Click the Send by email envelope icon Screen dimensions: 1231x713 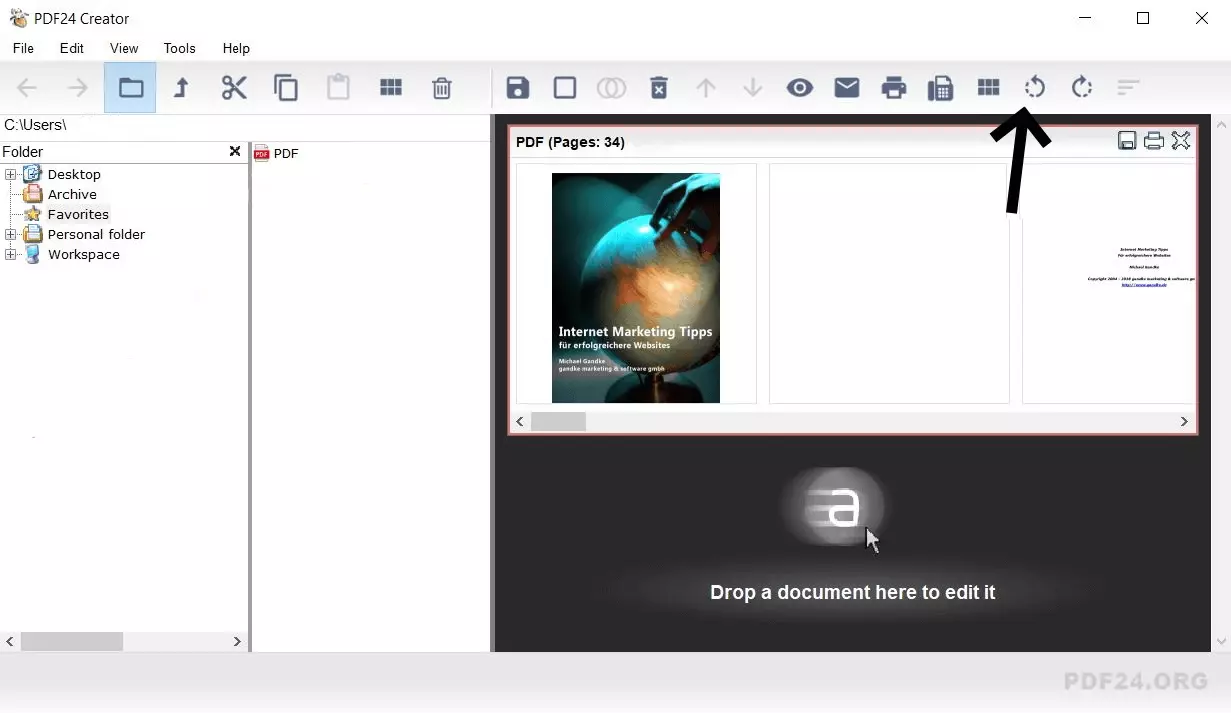click(847, 88)
